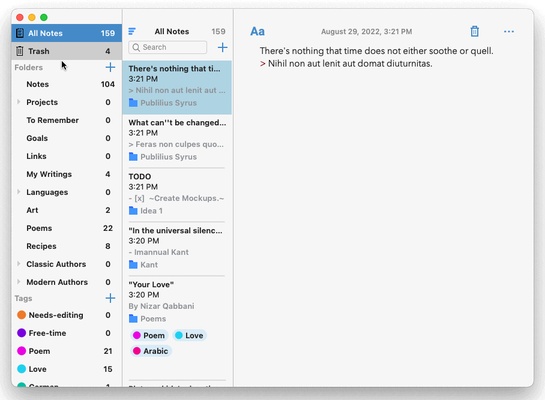Select the magenta Poem tag dot in sidebar
The height and width of the screenshot is (400, 545).
pos(22,351)
